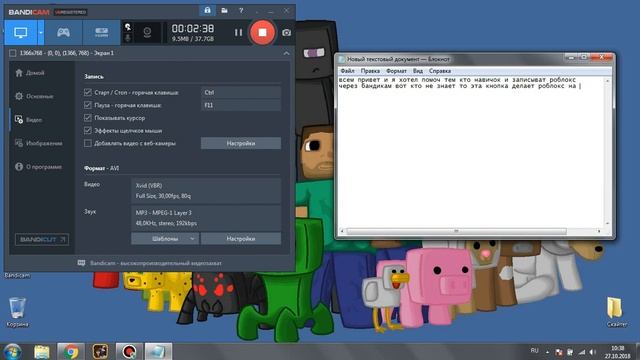Screen dimensions: 640x360
Task: Click the Notepad title bar icon
Action: (342, 59)
